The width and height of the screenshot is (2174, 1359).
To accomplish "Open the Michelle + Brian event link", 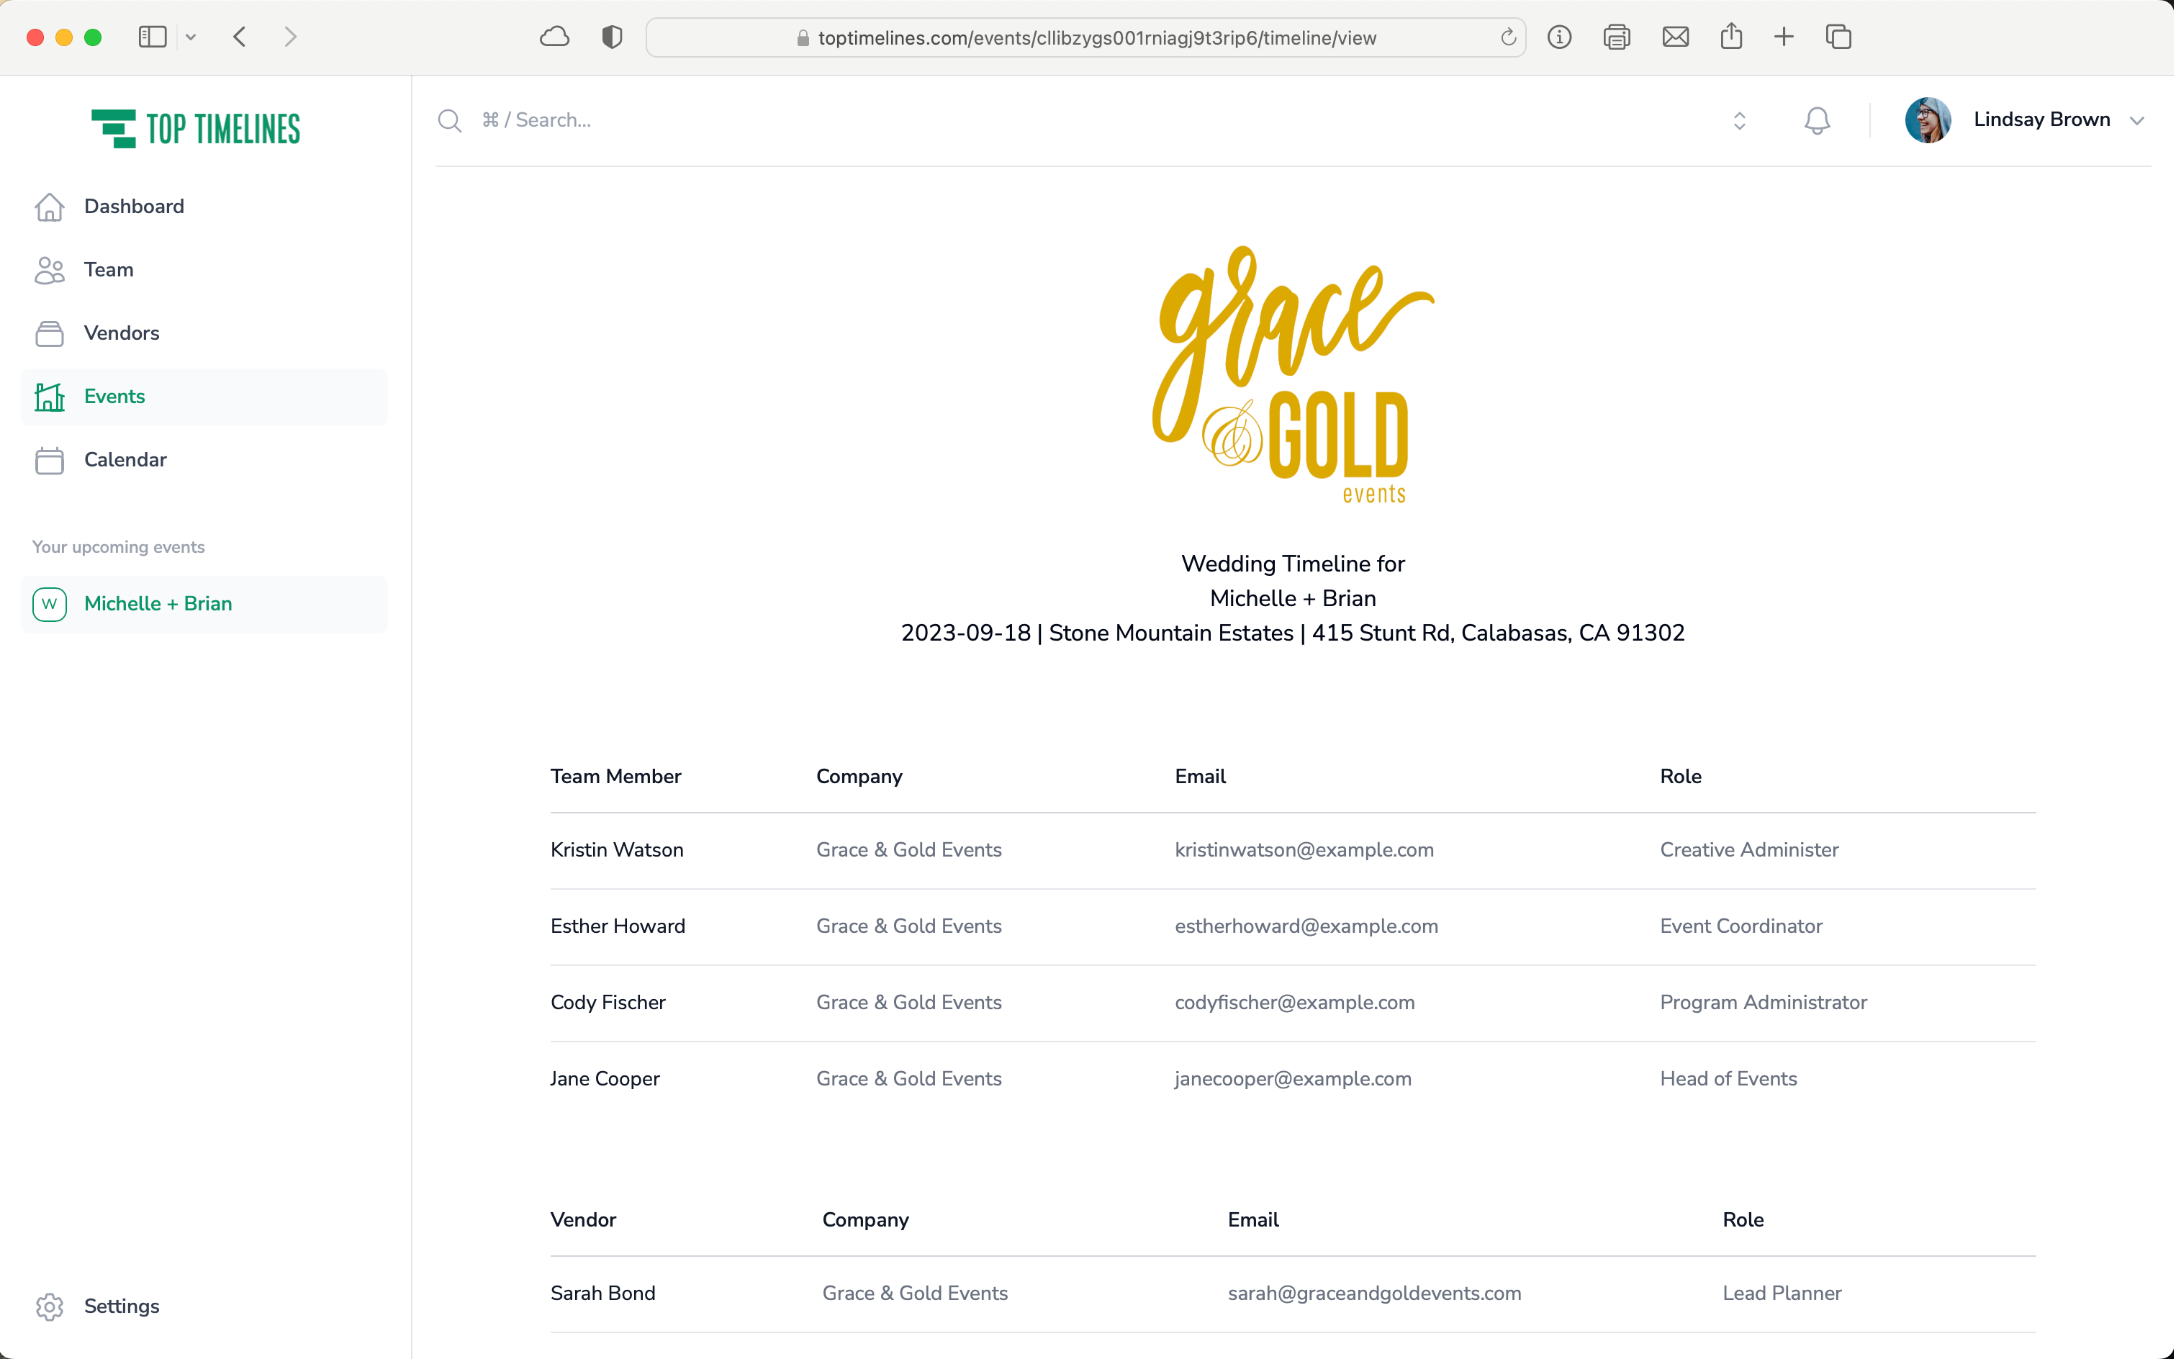I will [x=158, y=604].
